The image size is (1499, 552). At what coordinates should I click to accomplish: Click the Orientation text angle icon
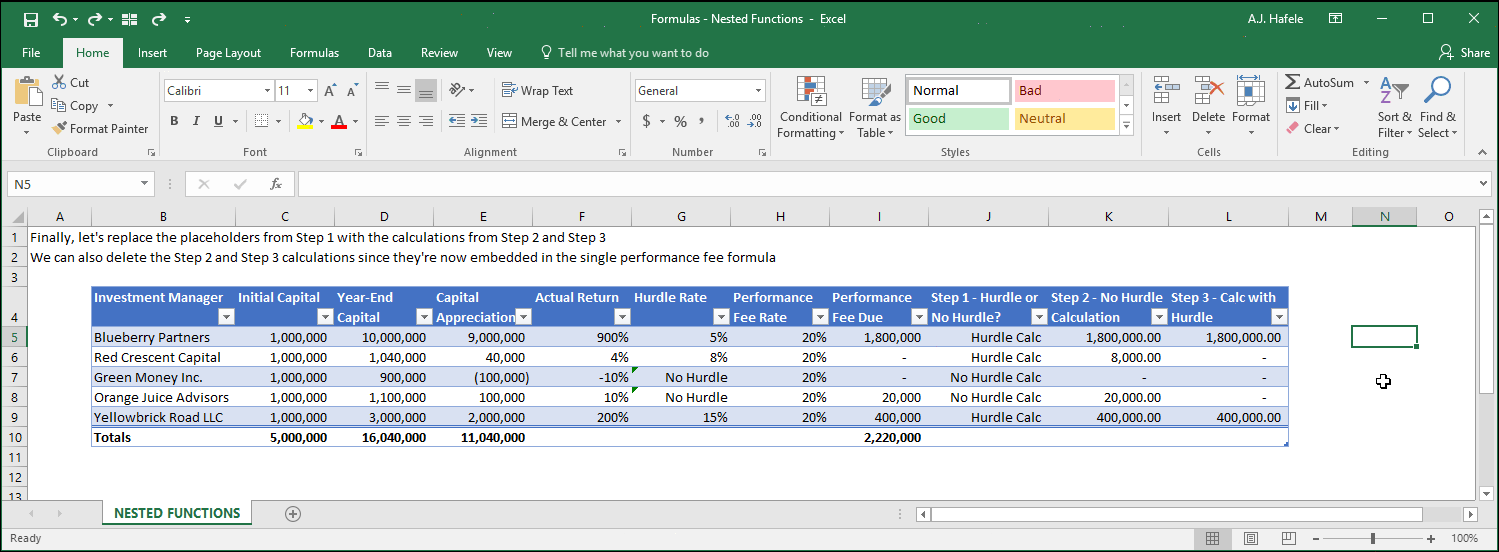tap(456, 90)
